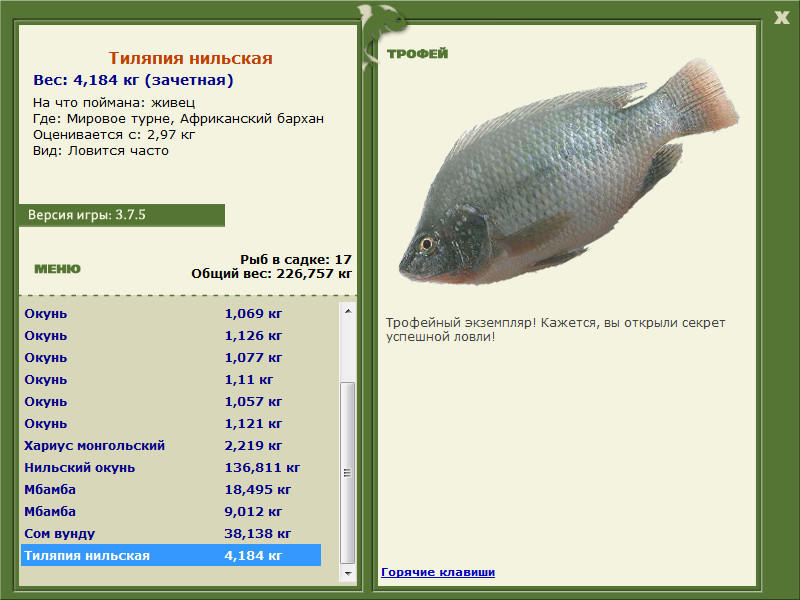The image size is (800, 600).
Task: Select Нильский окунь 136,811 кг entry
Action: (x=171, y=467)
